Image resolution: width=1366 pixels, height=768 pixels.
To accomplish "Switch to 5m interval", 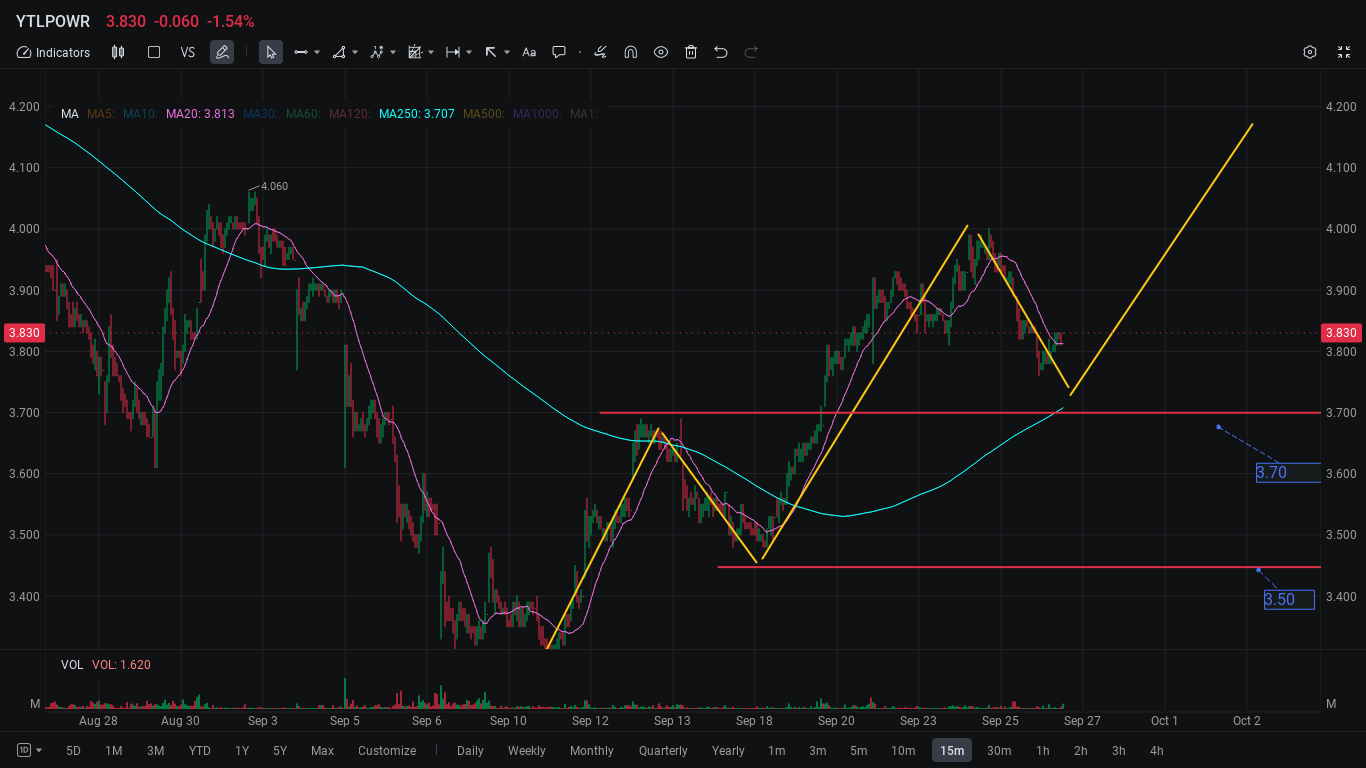I will coord(859,750).
